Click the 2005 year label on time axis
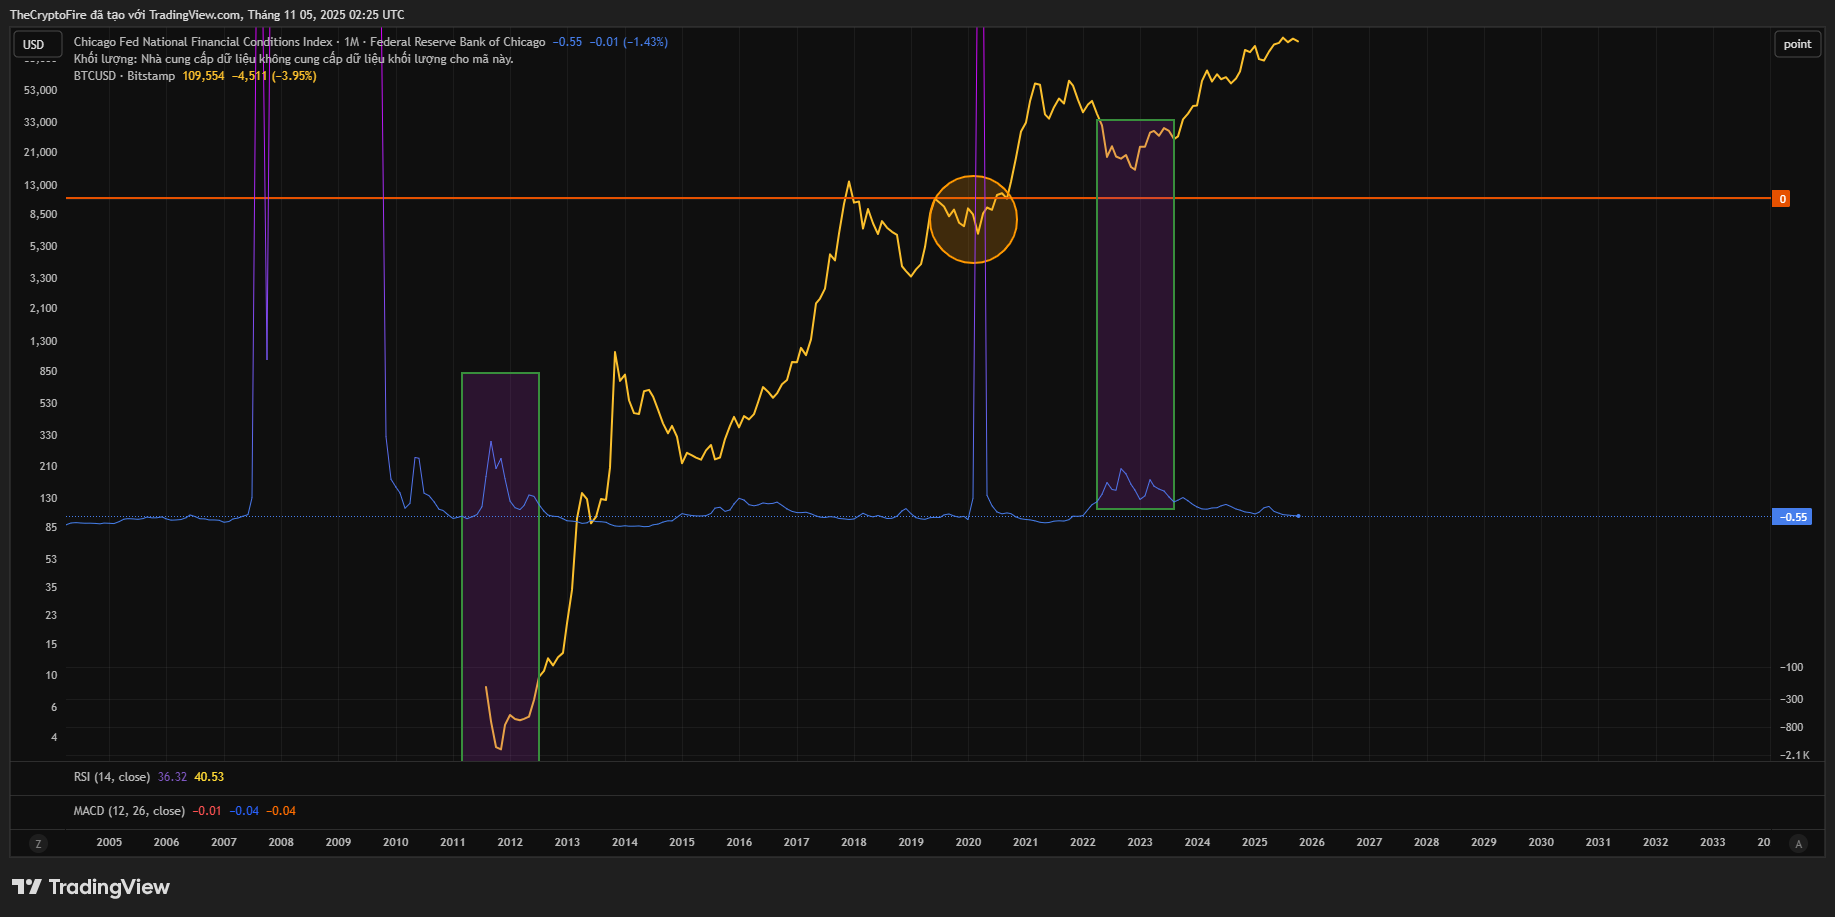Image resolution: width=1835 pixels, height=917 pixels. (109, 842)
